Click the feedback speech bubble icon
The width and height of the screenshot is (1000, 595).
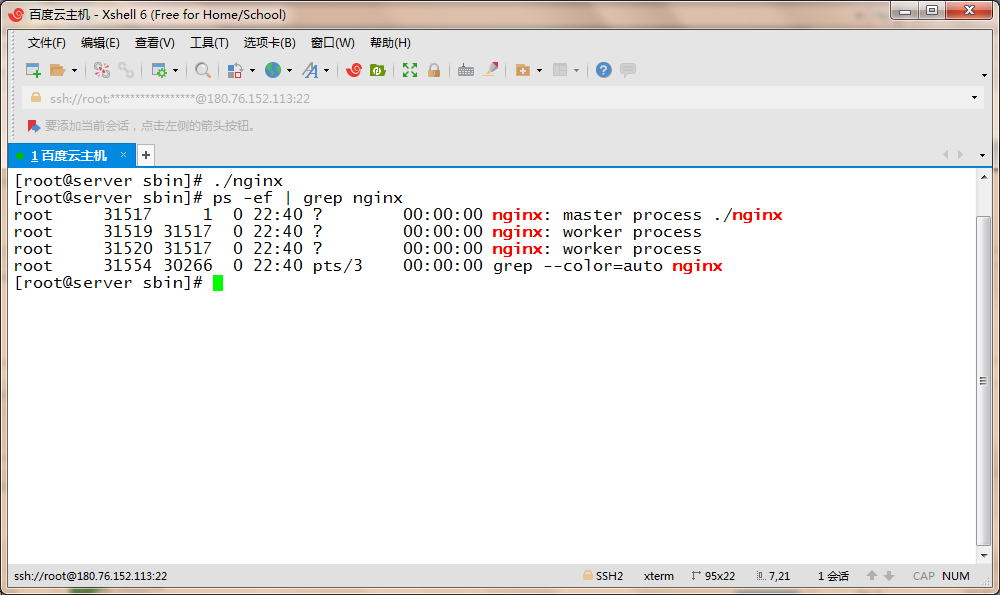coord(628,70)
